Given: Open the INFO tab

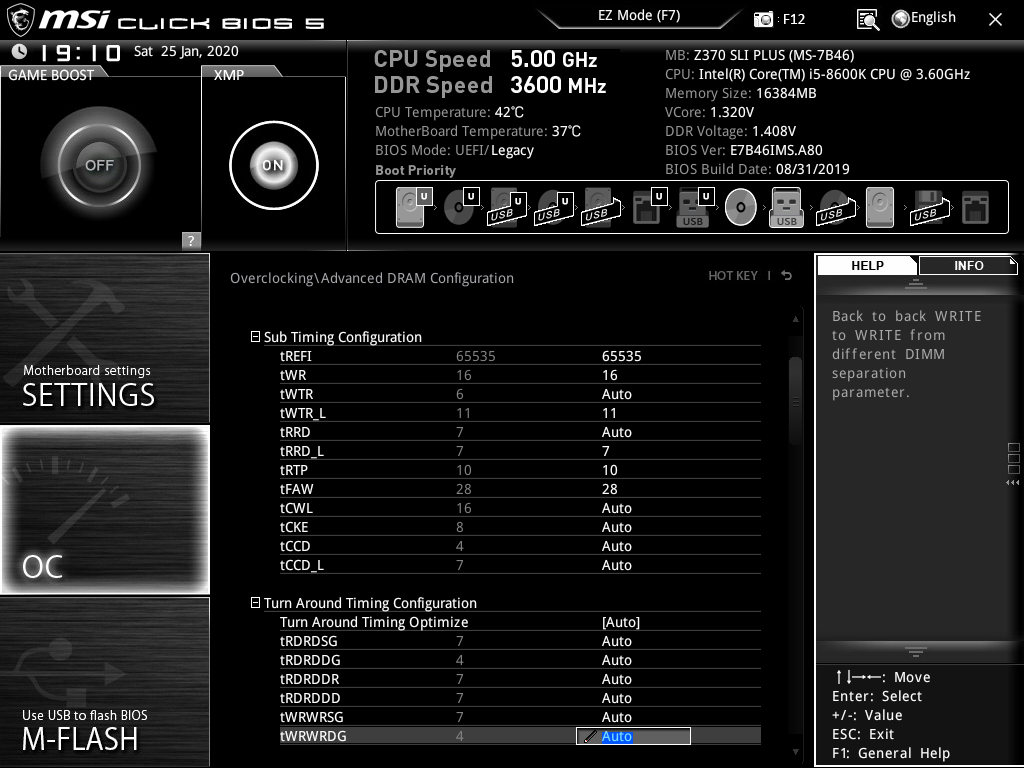Looking at the screenshot, I should click(968, 265).
